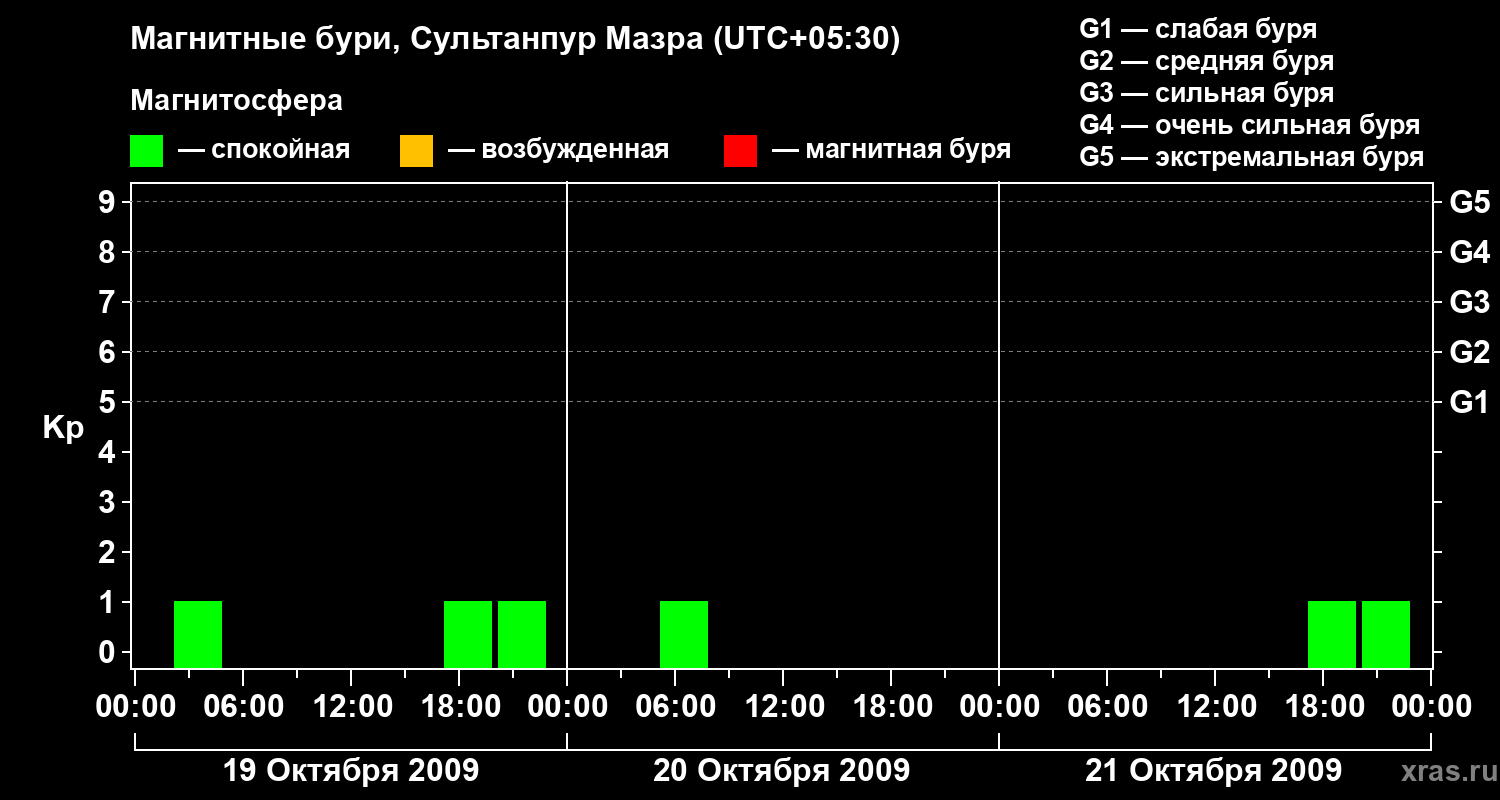Click the 12:00 time label for 19 October

coord(351,707)
